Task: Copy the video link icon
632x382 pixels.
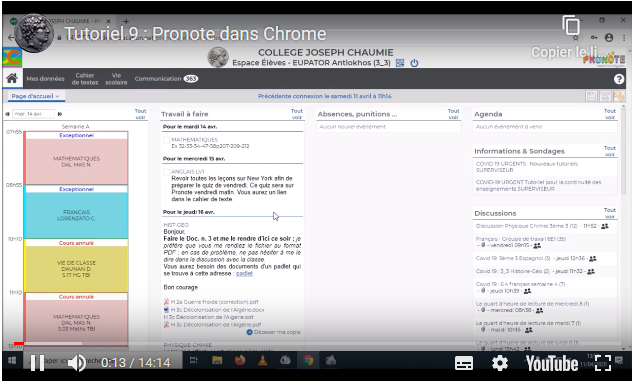Action: click(571, 26)
